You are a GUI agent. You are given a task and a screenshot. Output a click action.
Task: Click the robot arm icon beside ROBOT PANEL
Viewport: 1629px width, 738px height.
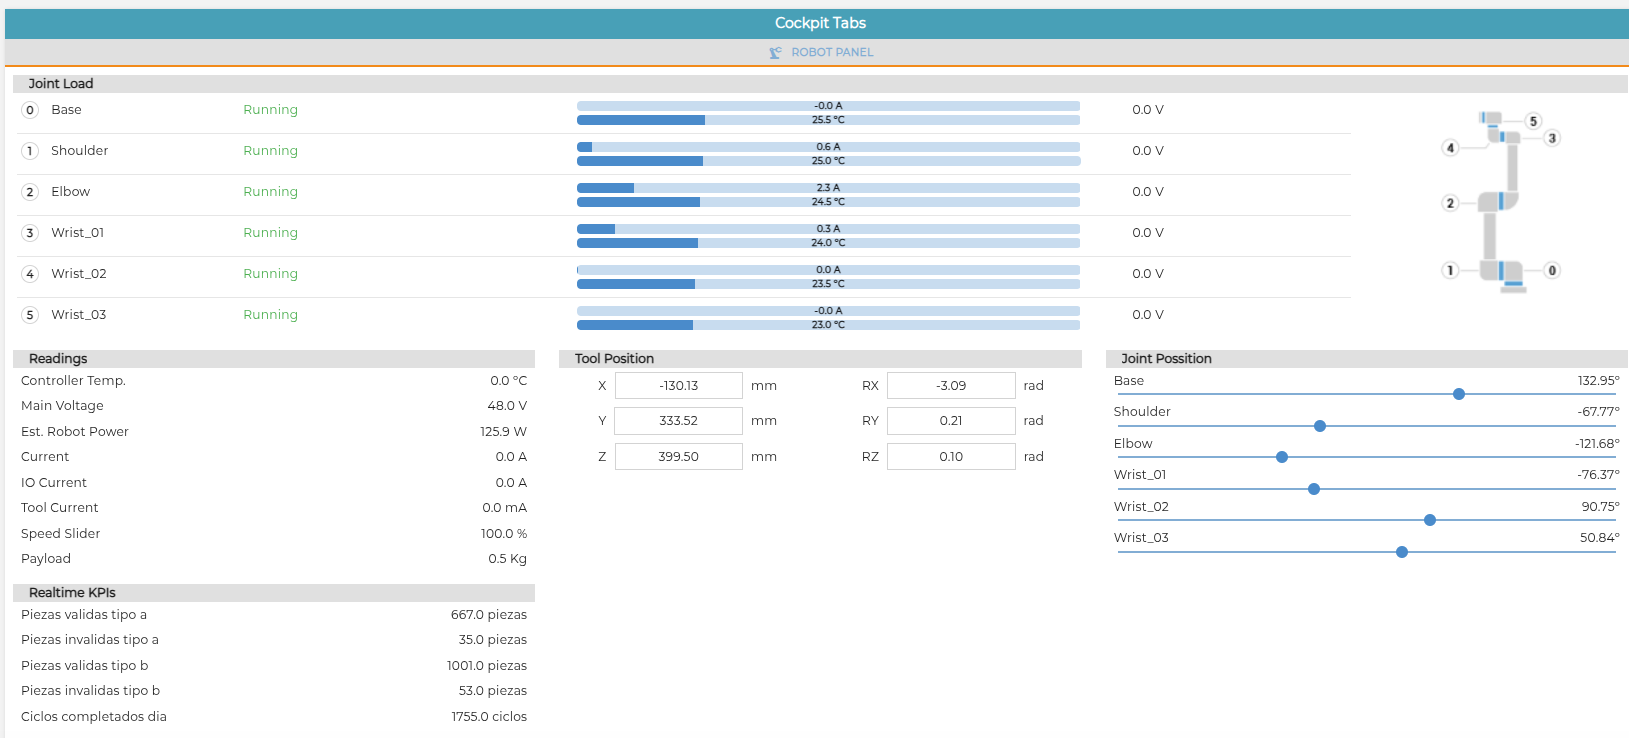[775, 53]
